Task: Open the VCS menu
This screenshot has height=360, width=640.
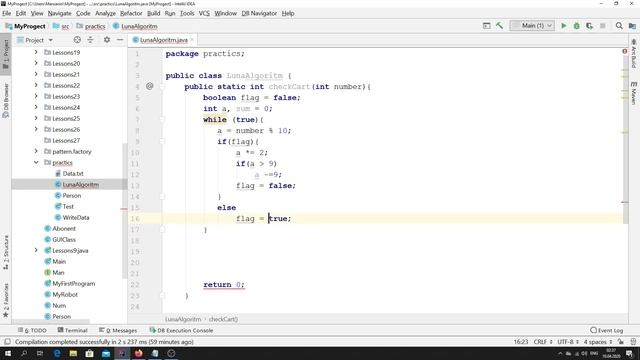Action: pos(204,13)
